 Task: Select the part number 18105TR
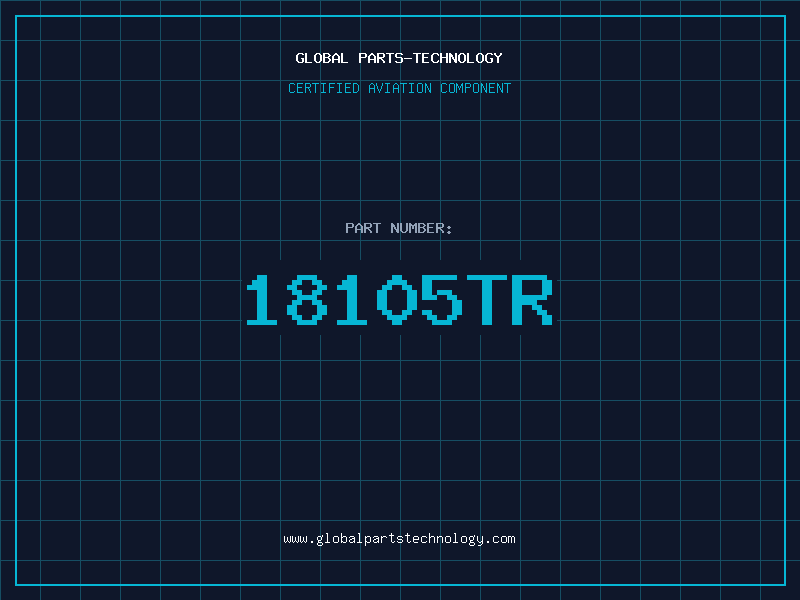[x=399, y=299]
